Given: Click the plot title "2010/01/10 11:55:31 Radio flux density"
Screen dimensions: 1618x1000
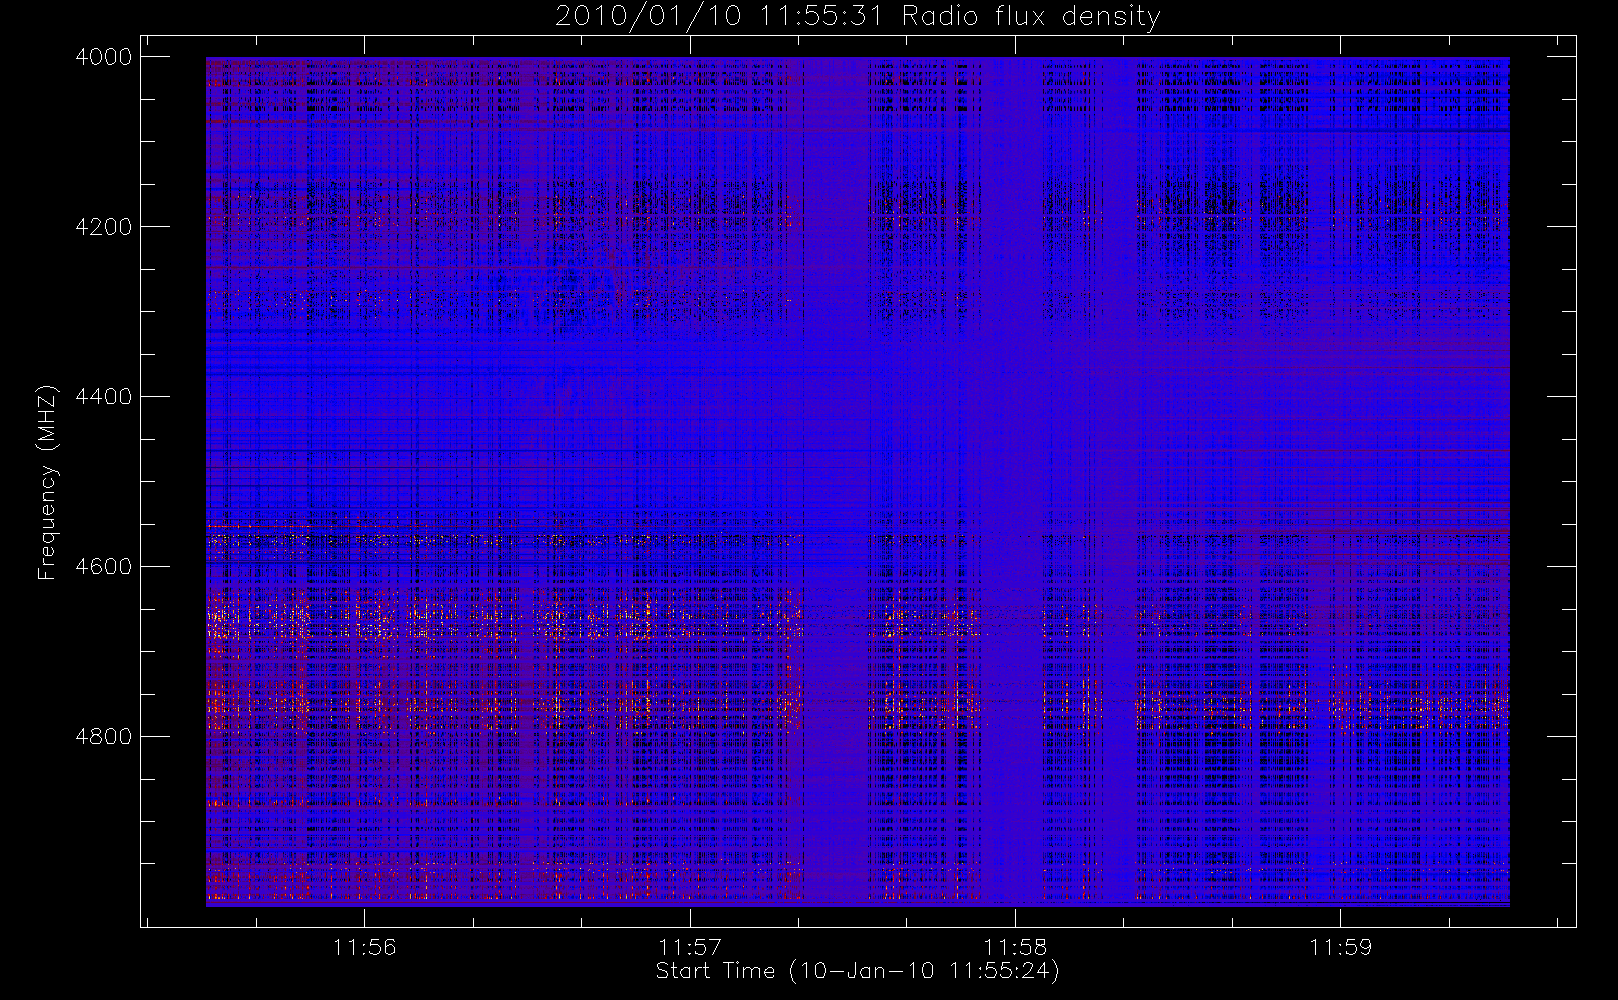Looking at the screenshot, I should pyautogui.click(x=857, y=17).
